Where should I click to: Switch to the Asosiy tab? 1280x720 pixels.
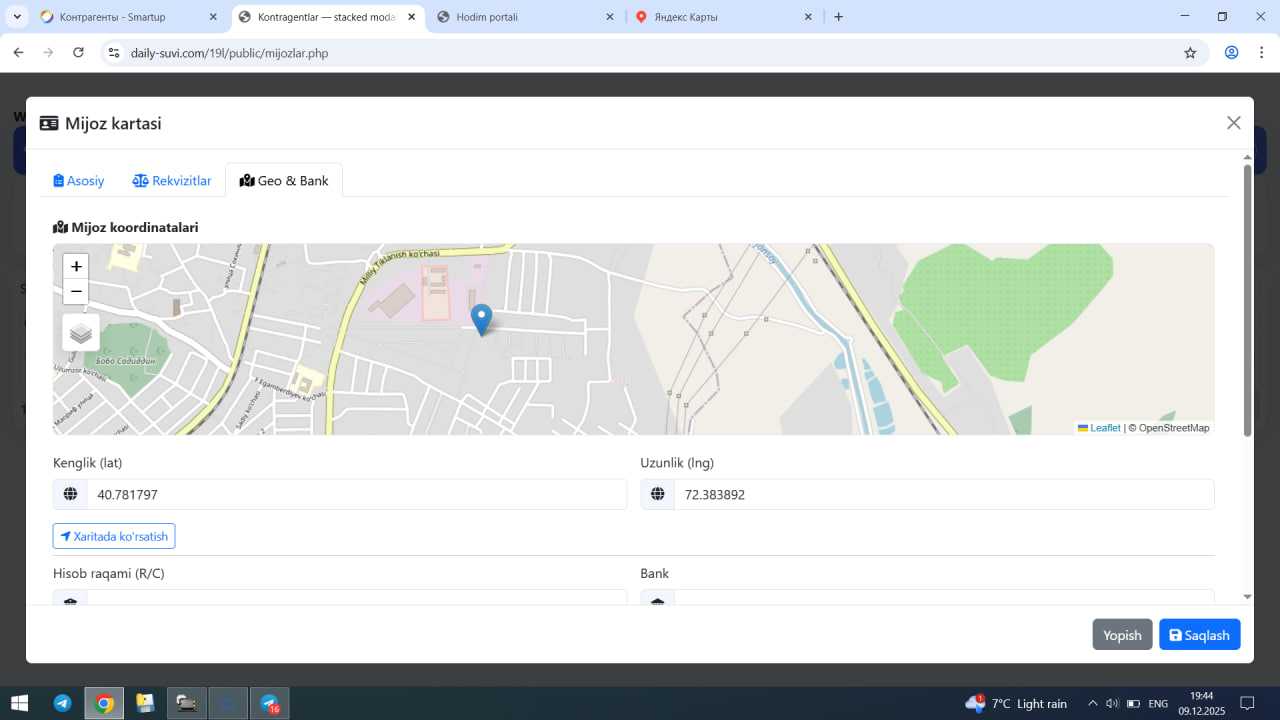[79, 181]
